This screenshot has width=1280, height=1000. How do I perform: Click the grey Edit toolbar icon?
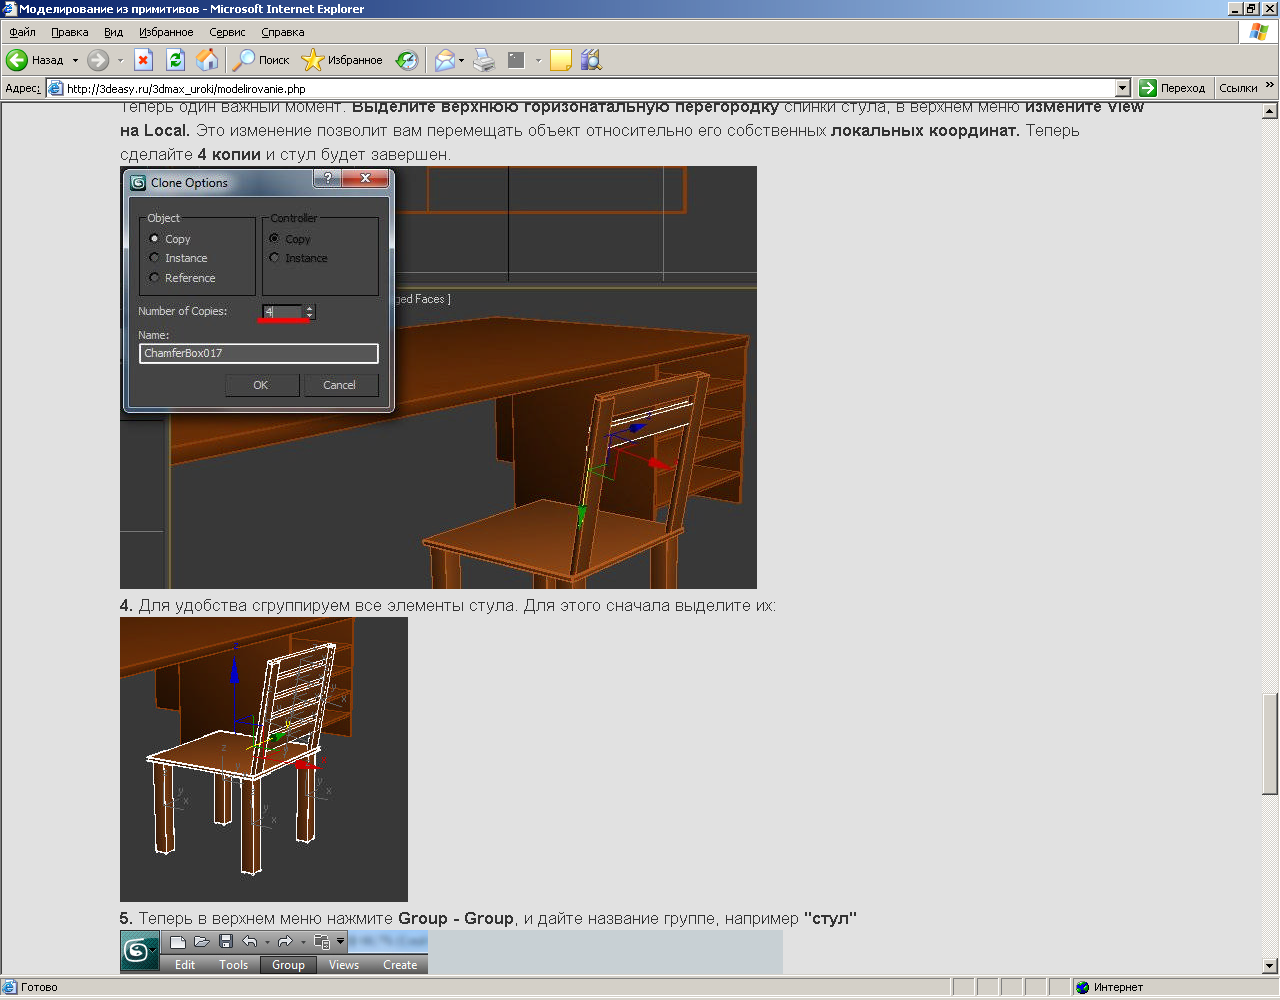pyautogui.click(x=516, y=60)
